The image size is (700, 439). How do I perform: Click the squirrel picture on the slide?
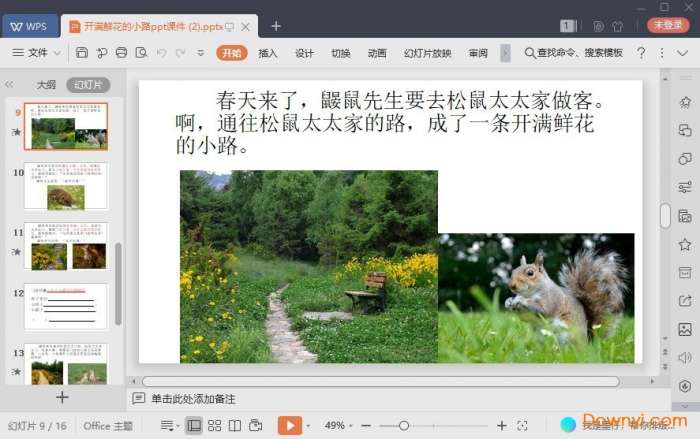pos(536,298)
